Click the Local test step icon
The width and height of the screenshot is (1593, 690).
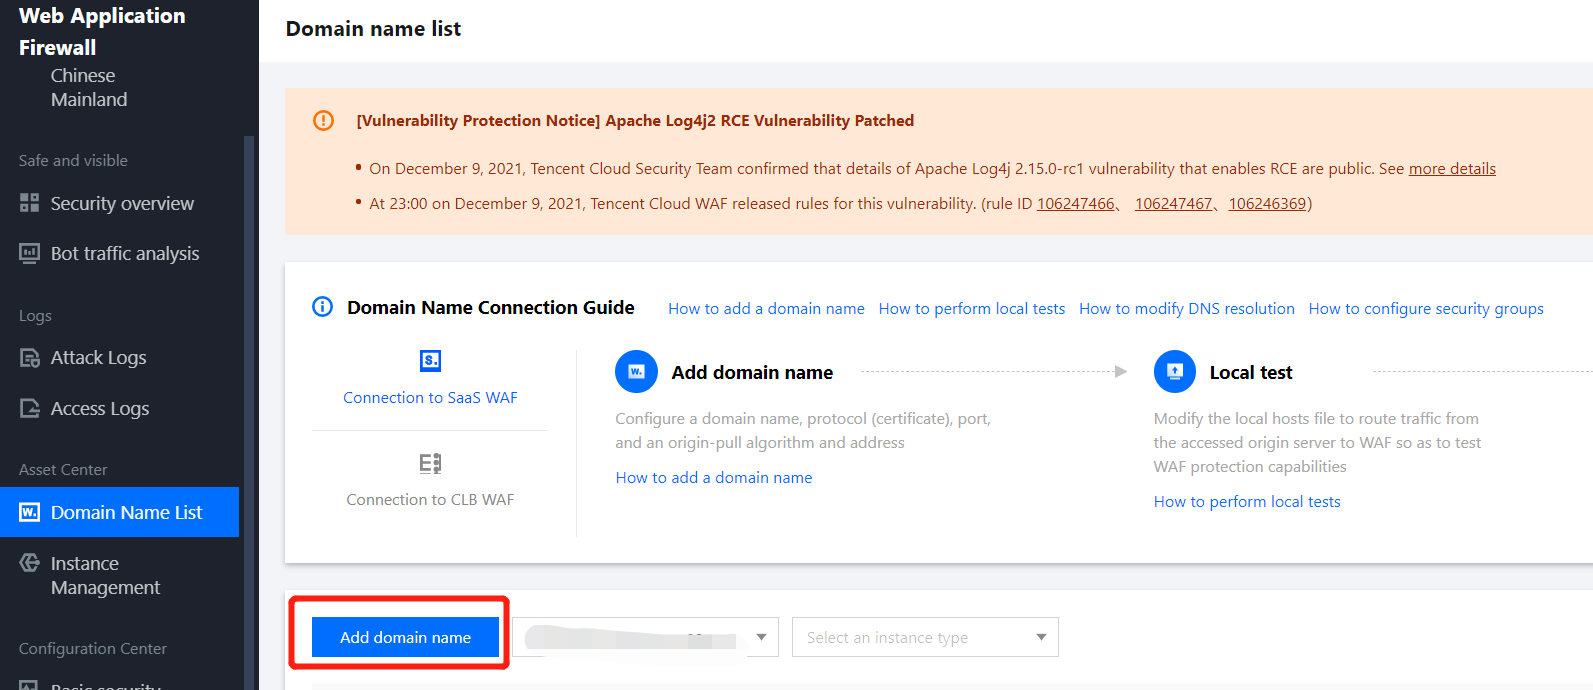point(1175,372)
